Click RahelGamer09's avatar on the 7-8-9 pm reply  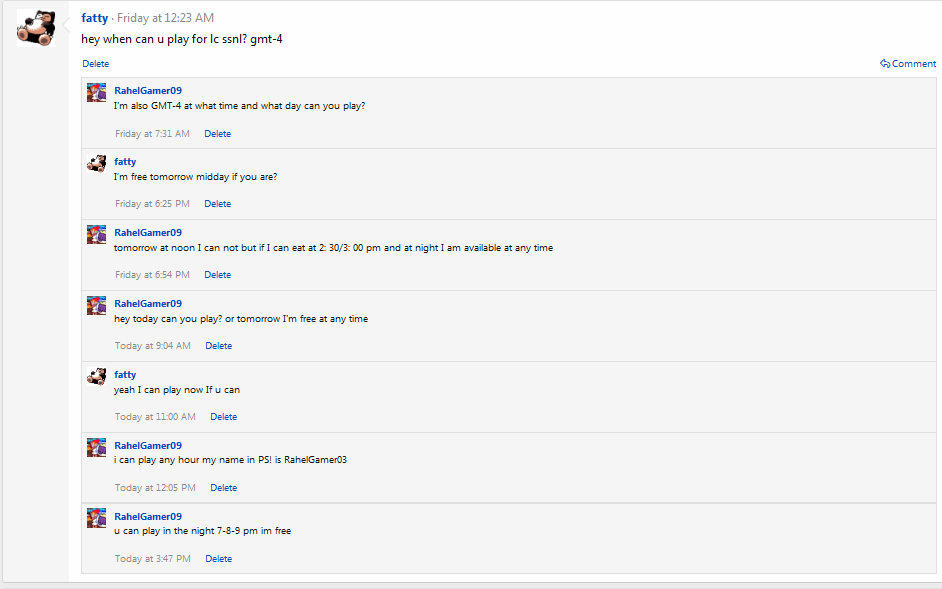(x=97, y=519)
